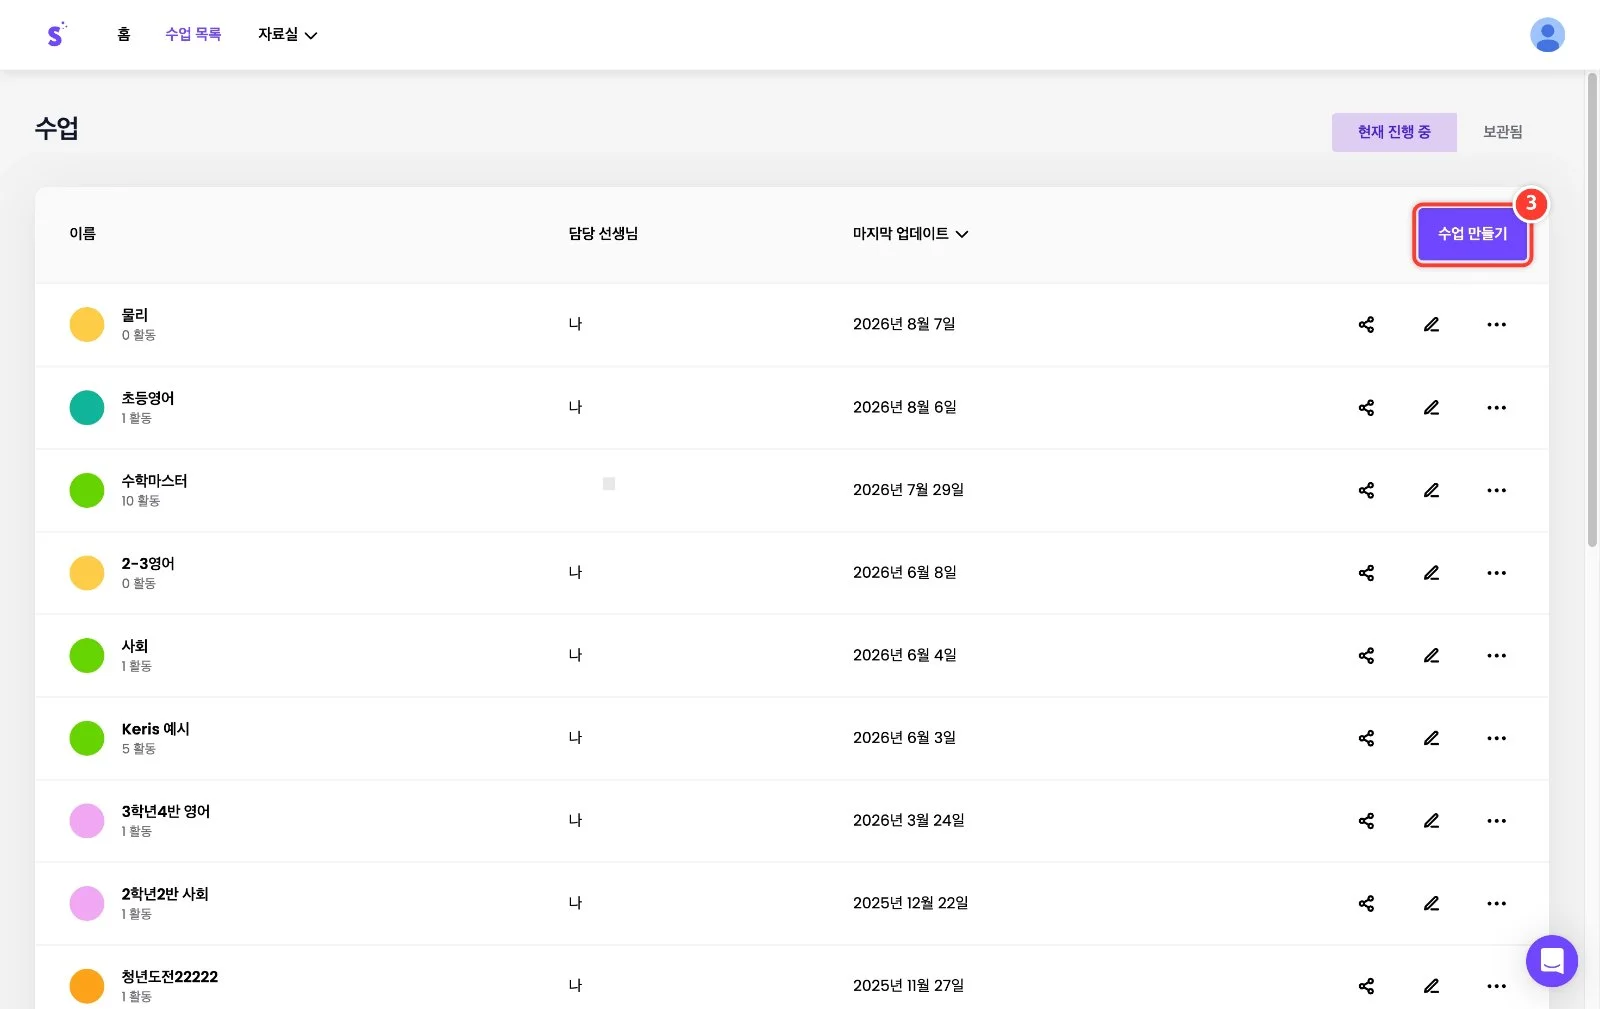Image resolution: width=1600 pixels, height=1009 pixels.
Task: Open more options for Keris 예시
Action: coord(1496,738)
